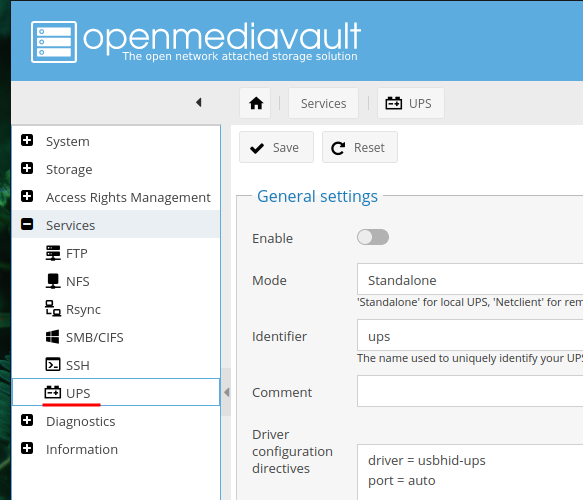This screenshot has width=583, height=500.
Task: Expand the Storage tree node
Action: click(x=27, y=168)
